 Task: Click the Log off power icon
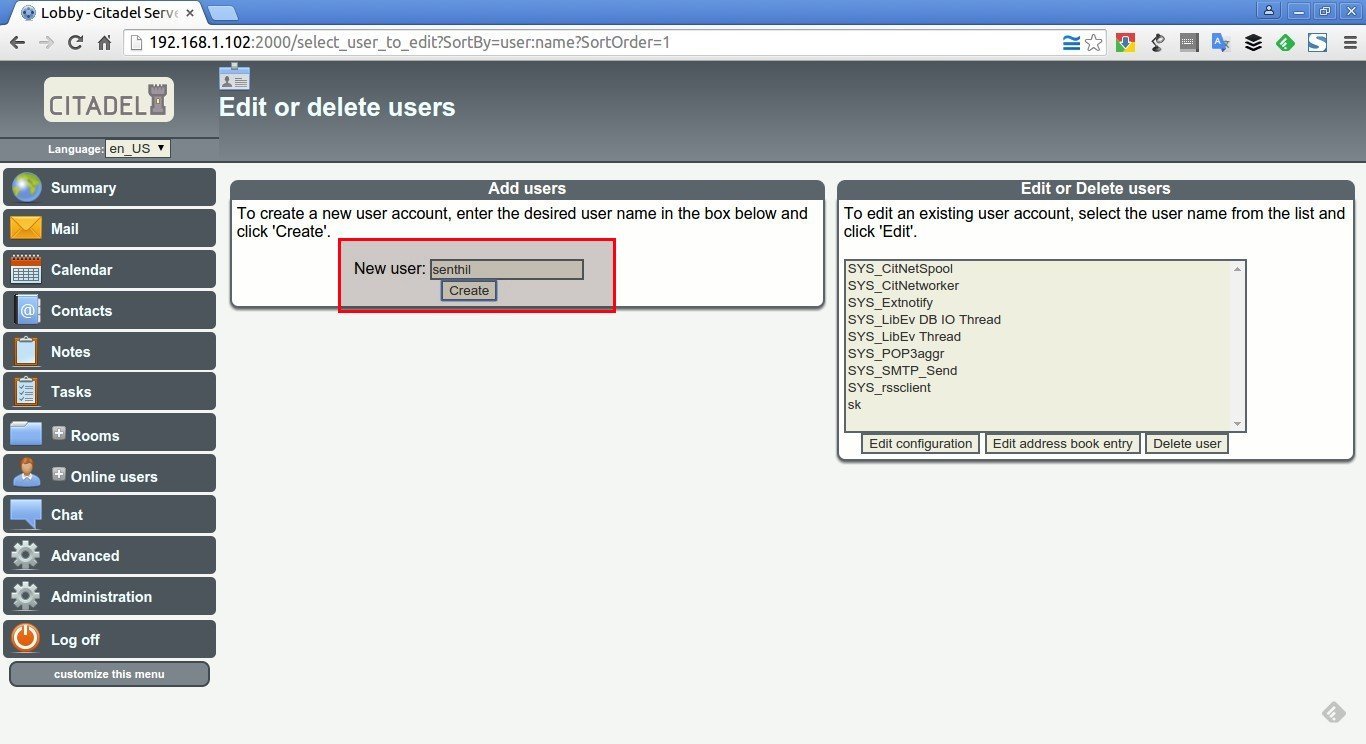click(x=26, y=638)
